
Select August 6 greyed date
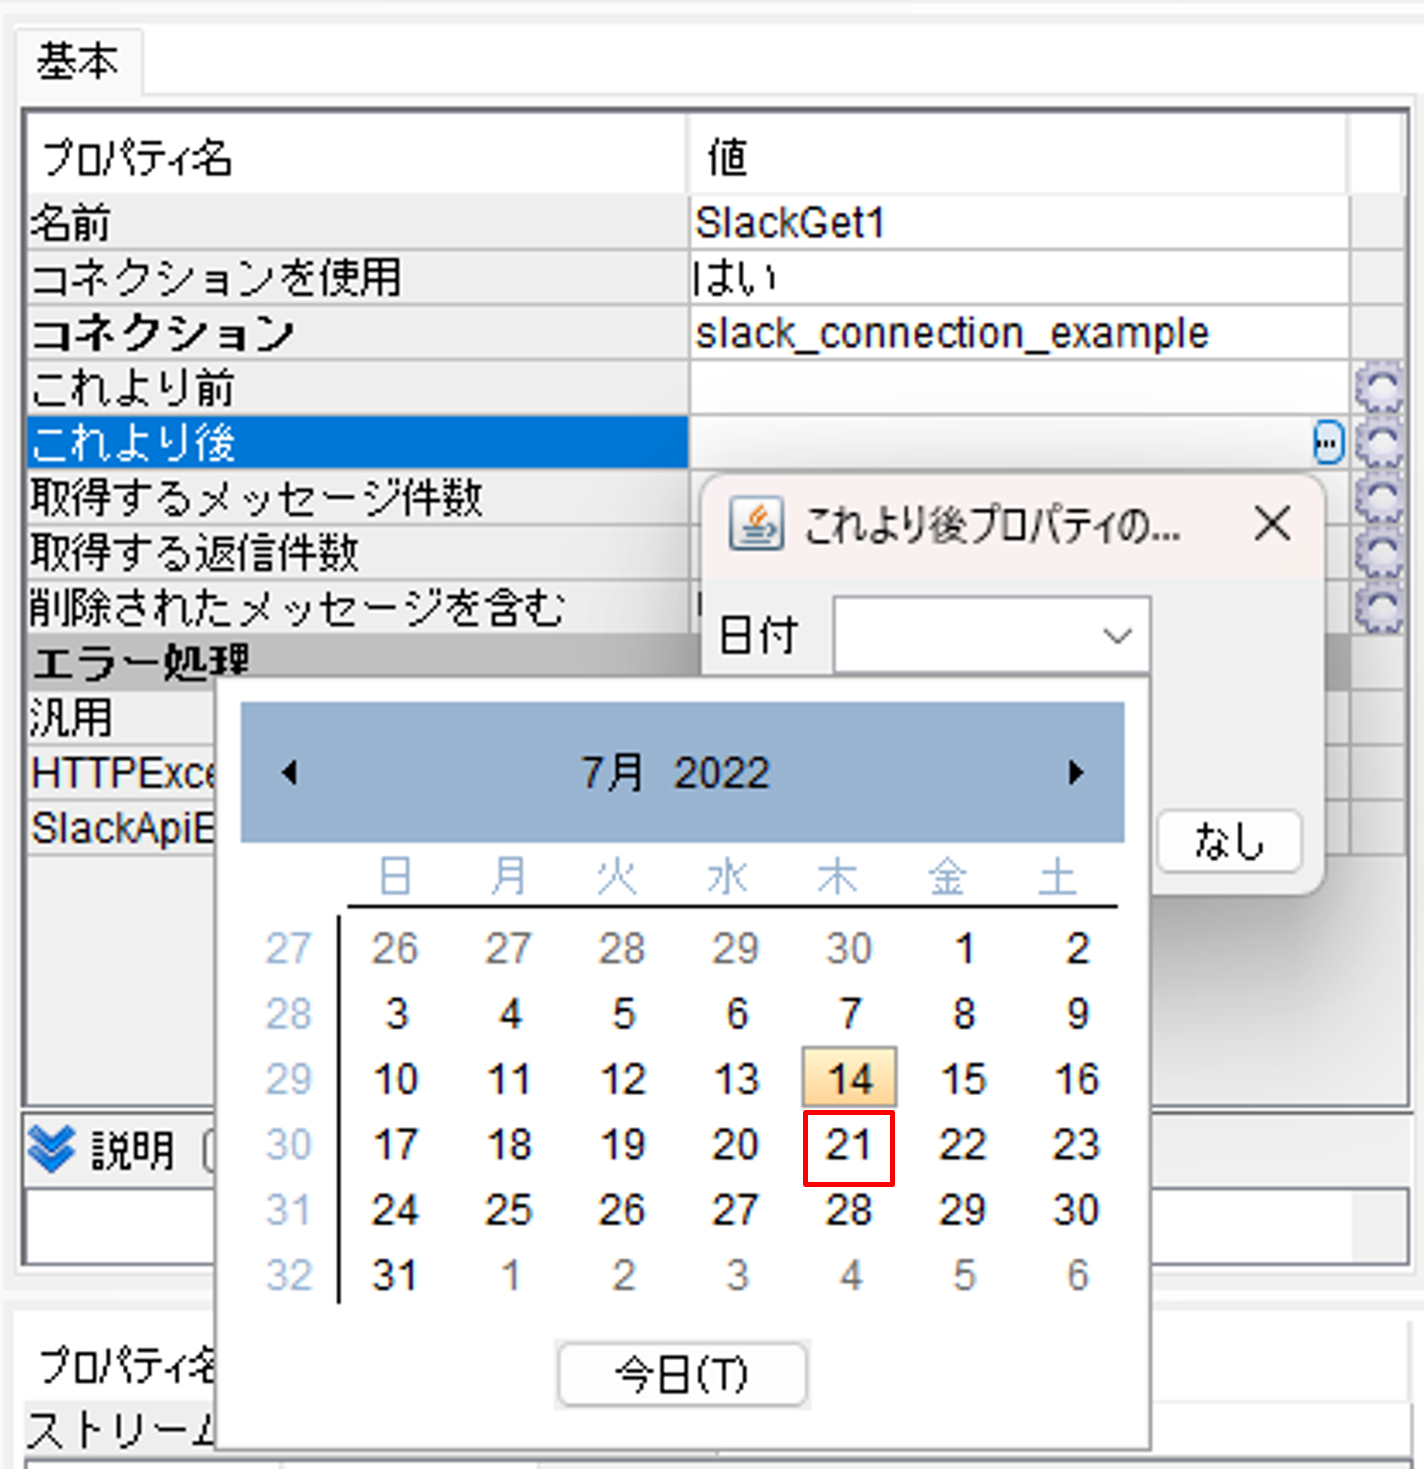click(1077, 1275)
